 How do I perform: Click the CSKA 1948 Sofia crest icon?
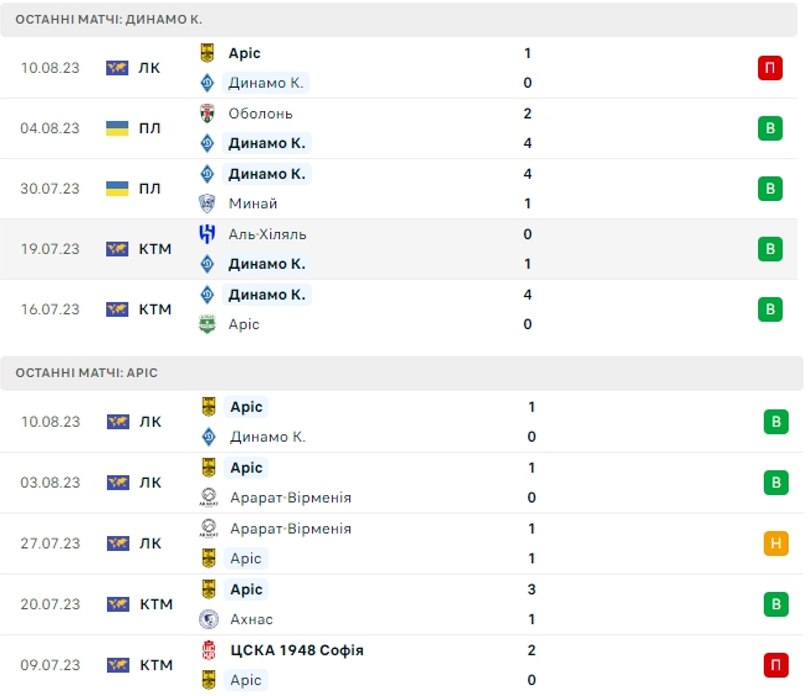point(209,650)
